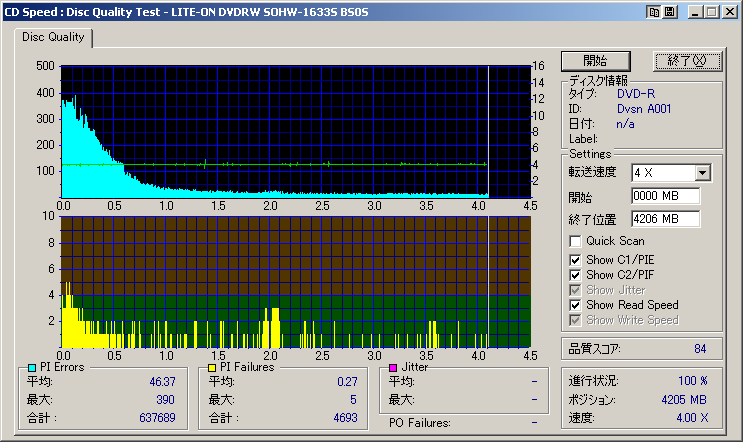The width and height of the screenshot is (743, 442).
Task: Click the 開始 start button
Action: click(596, 61)
